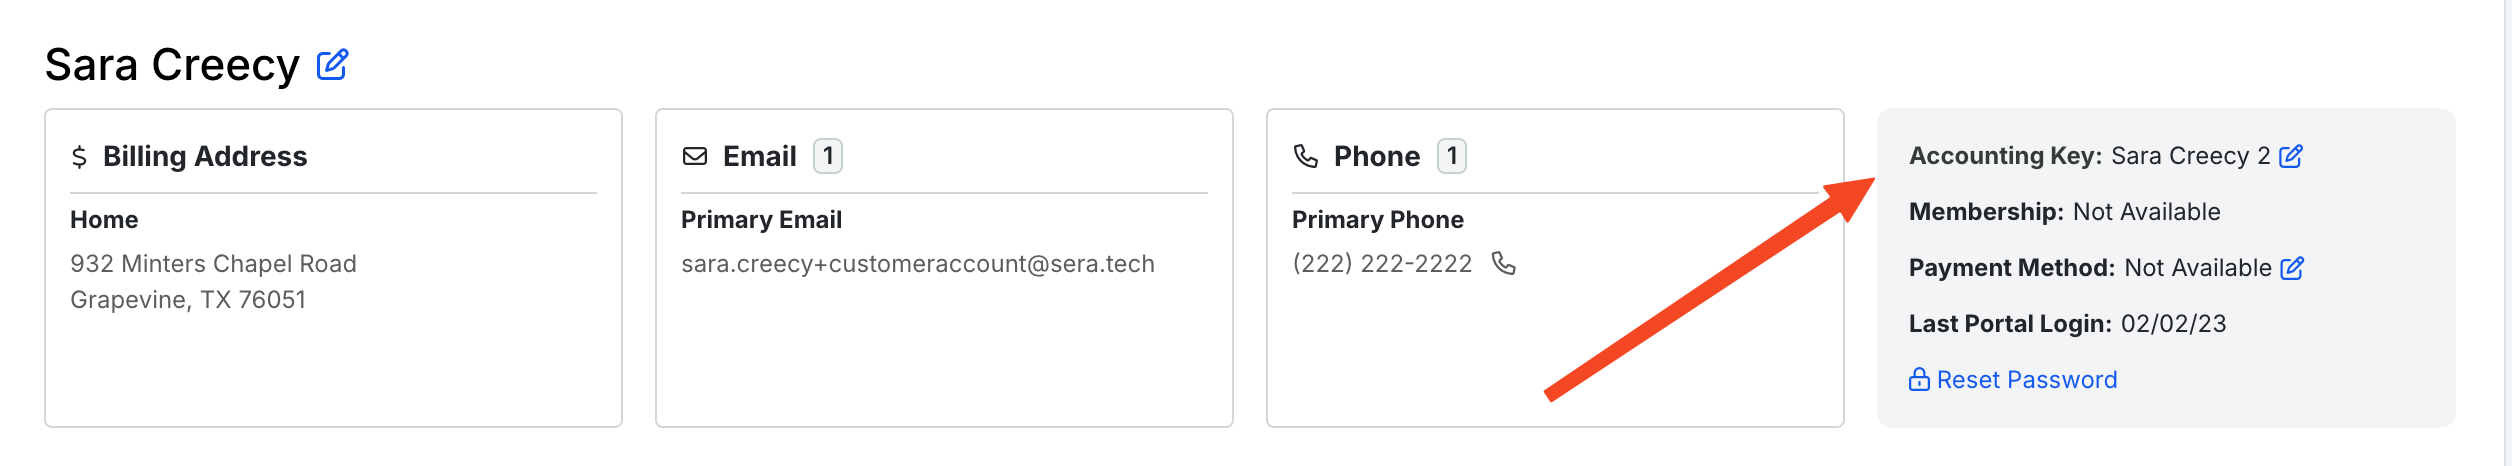2512x466 pixels.
Task: Click the (222) 222-2222 phone number
Action: click(1382, 264)
